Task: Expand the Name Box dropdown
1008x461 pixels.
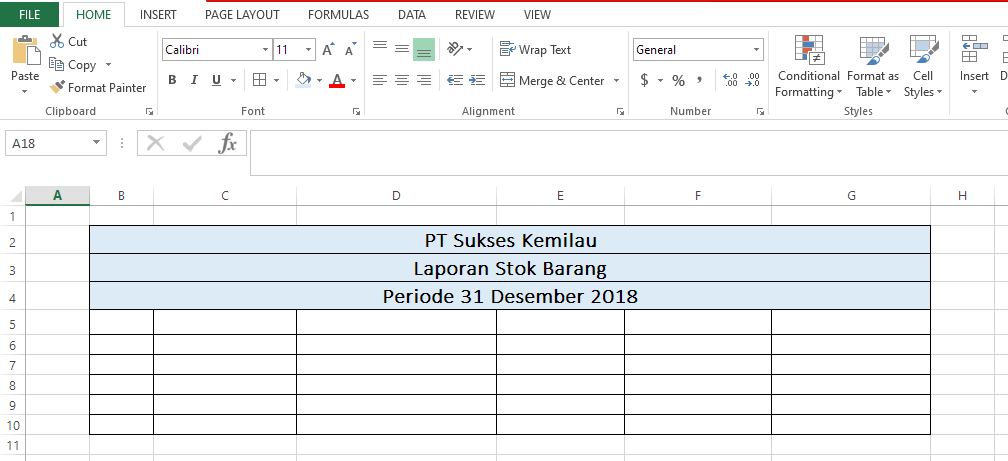Action: (96, 143)
